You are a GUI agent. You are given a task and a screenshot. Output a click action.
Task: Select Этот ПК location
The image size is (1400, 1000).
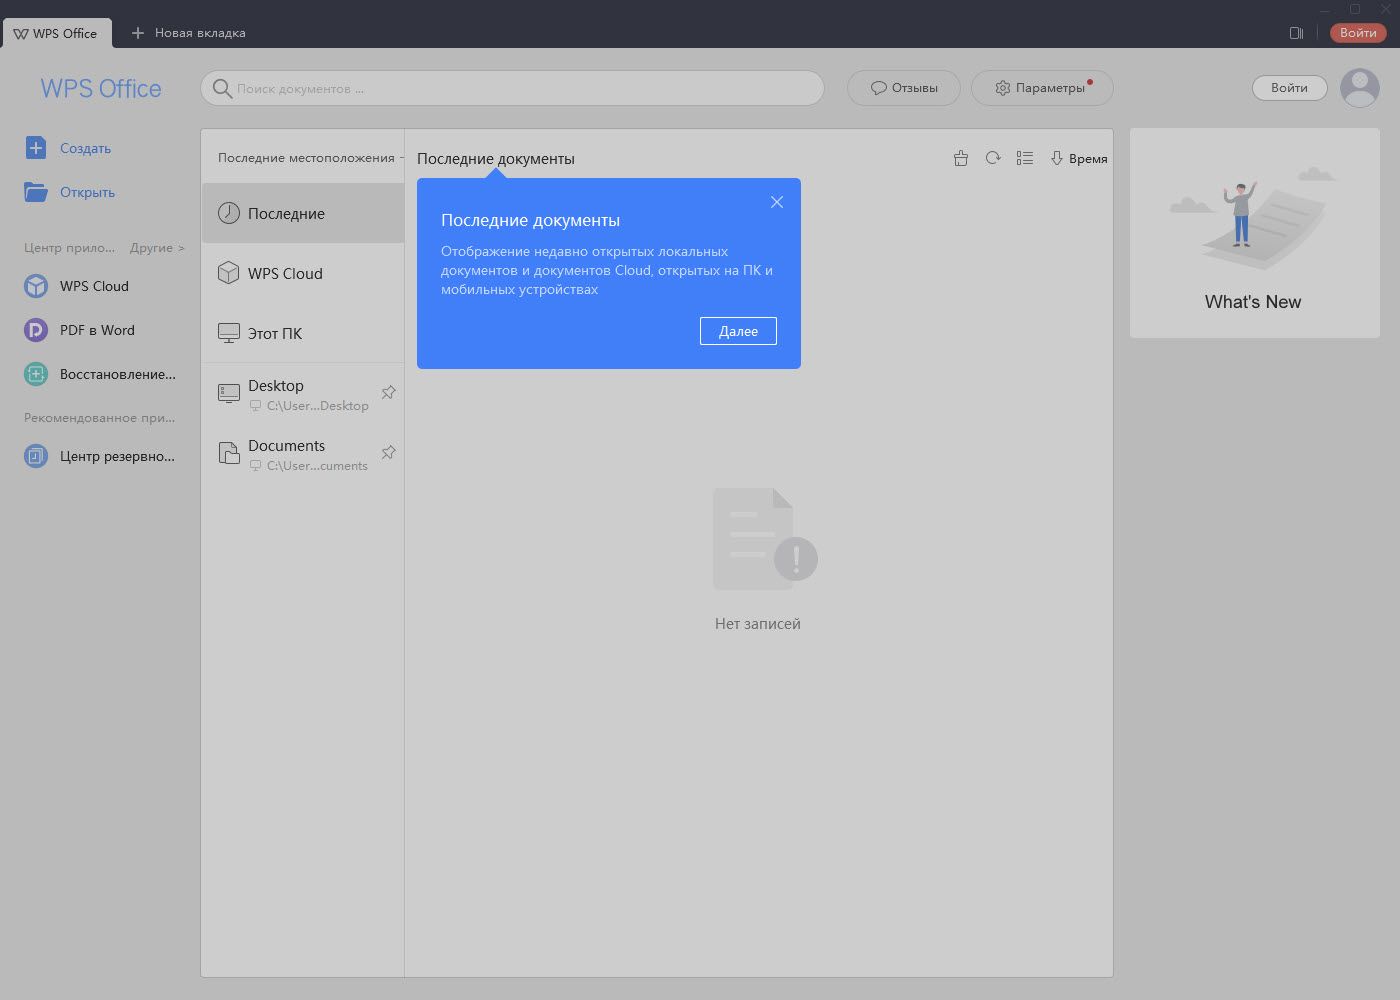tap(303, 333)
